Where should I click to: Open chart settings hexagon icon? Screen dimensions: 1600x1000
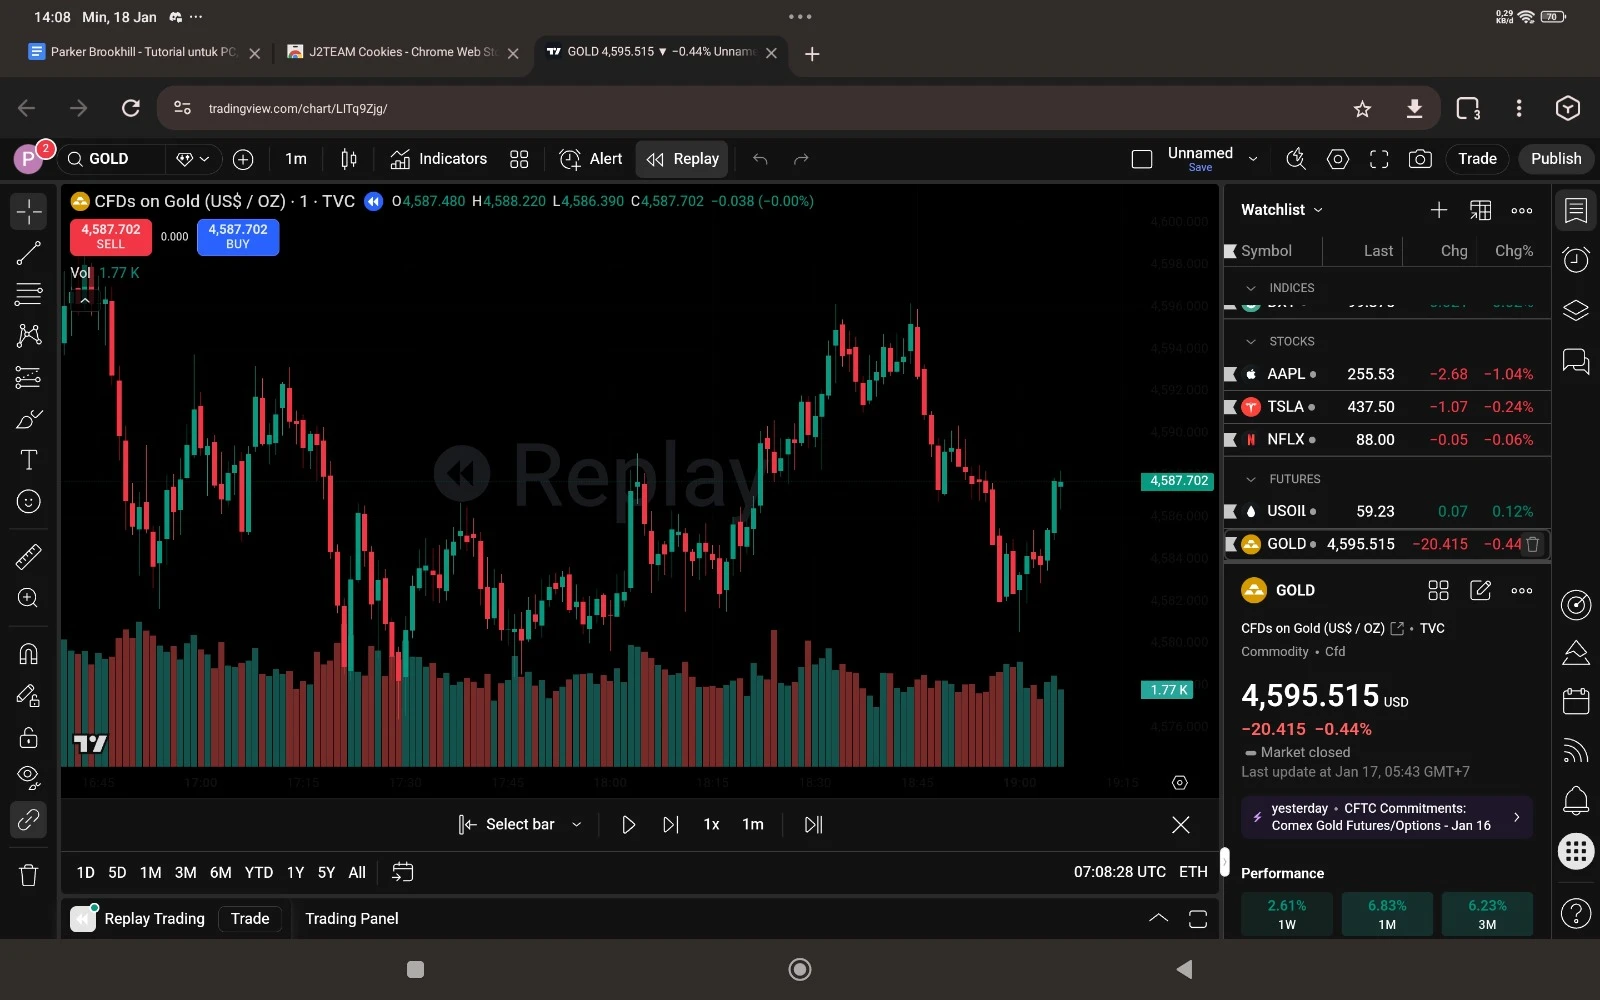(x=1338, y=159)
